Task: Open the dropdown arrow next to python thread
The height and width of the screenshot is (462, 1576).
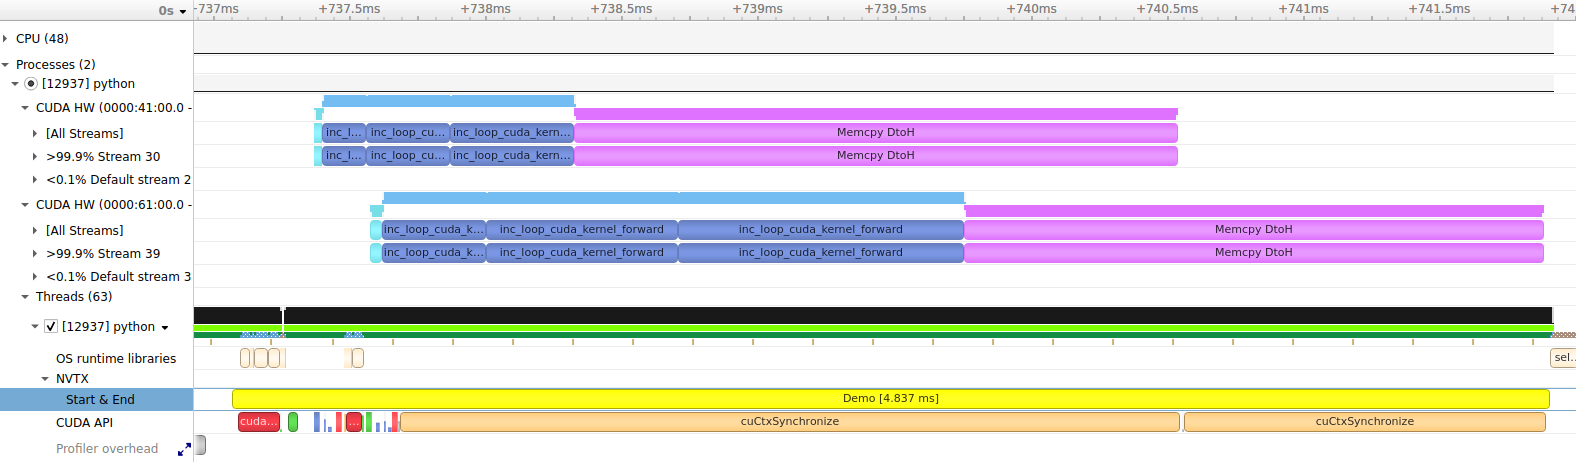Action: click(x=165, y=328)
